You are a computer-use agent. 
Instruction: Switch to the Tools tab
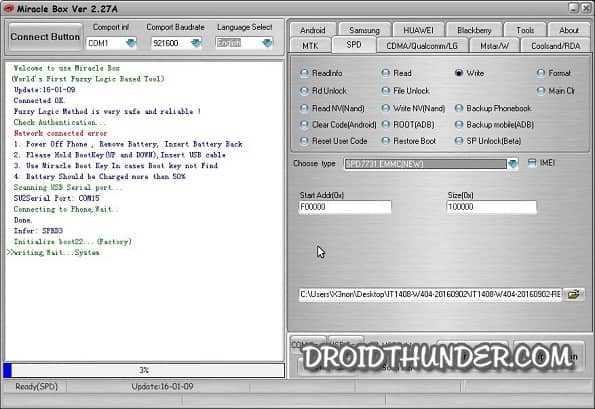click(x=525, y=30)
